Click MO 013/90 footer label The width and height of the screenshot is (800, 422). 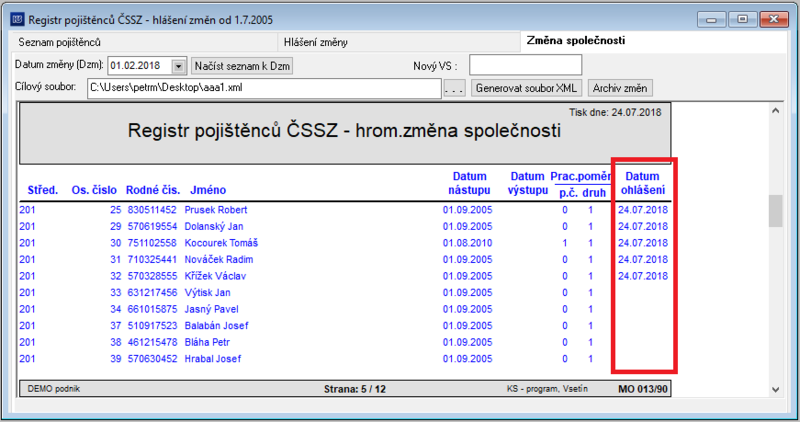tap(643, 389)
